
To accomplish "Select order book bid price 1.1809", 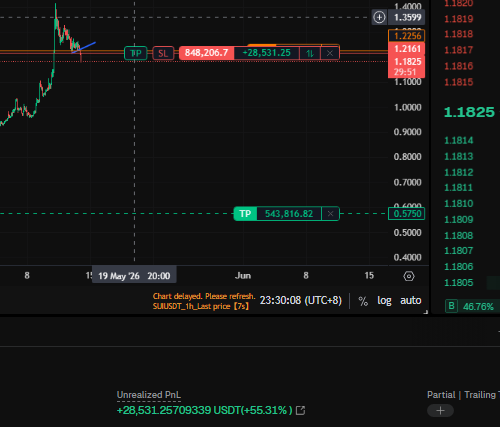I will coord(459,220).
